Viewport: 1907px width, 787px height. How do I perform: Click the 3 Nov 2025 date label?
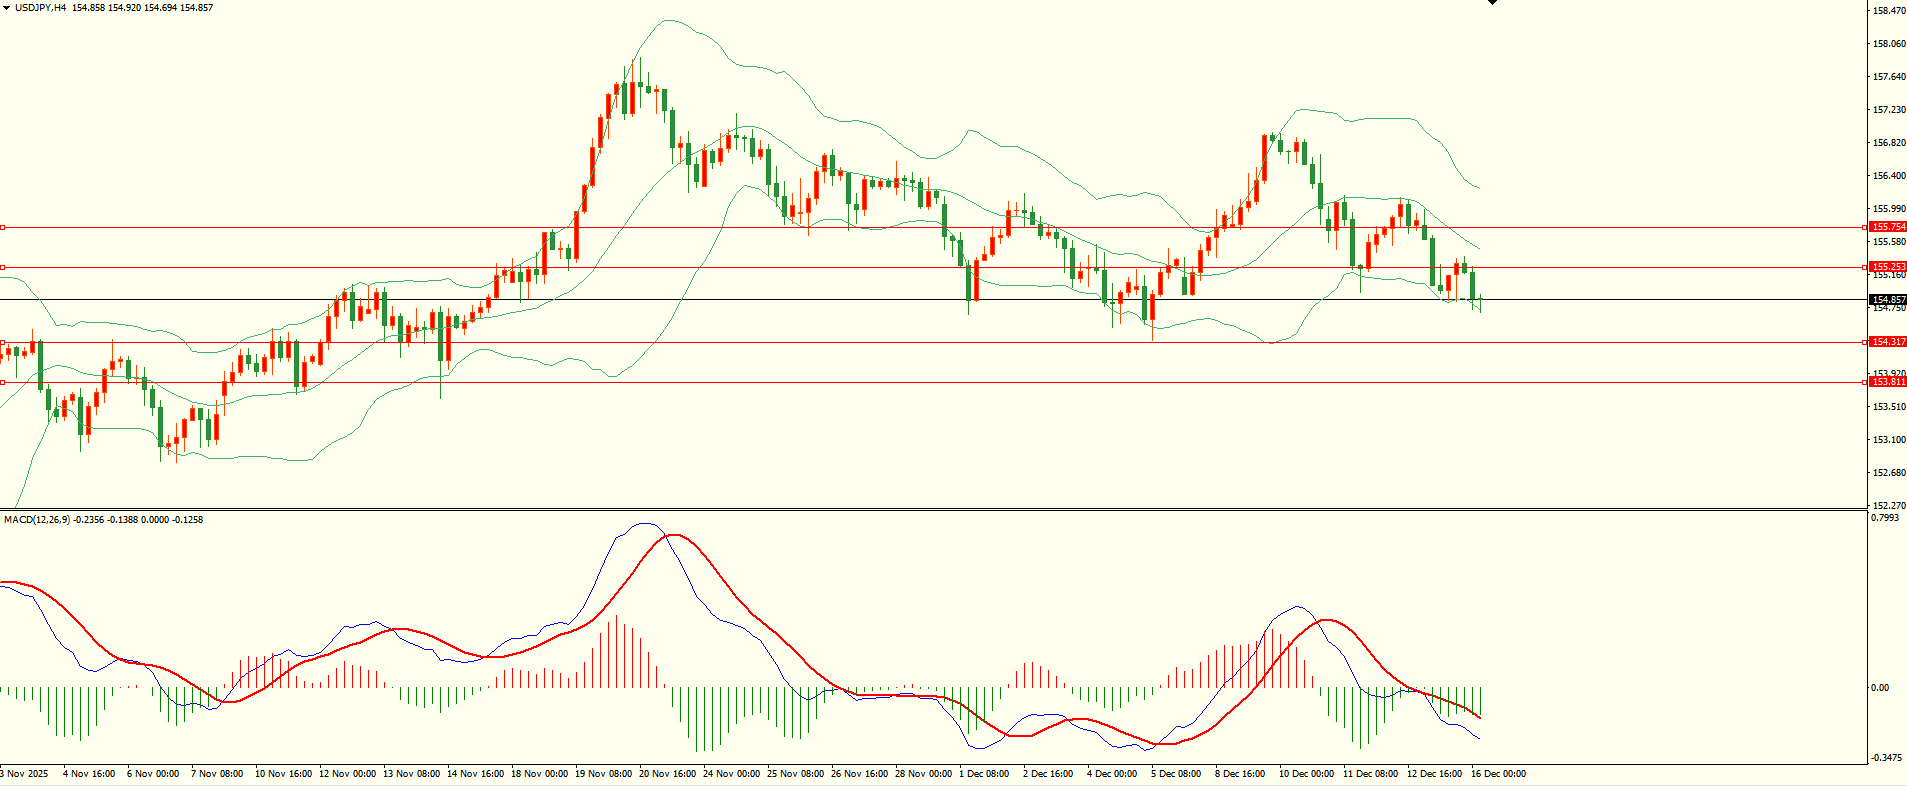tap(24, 774)
